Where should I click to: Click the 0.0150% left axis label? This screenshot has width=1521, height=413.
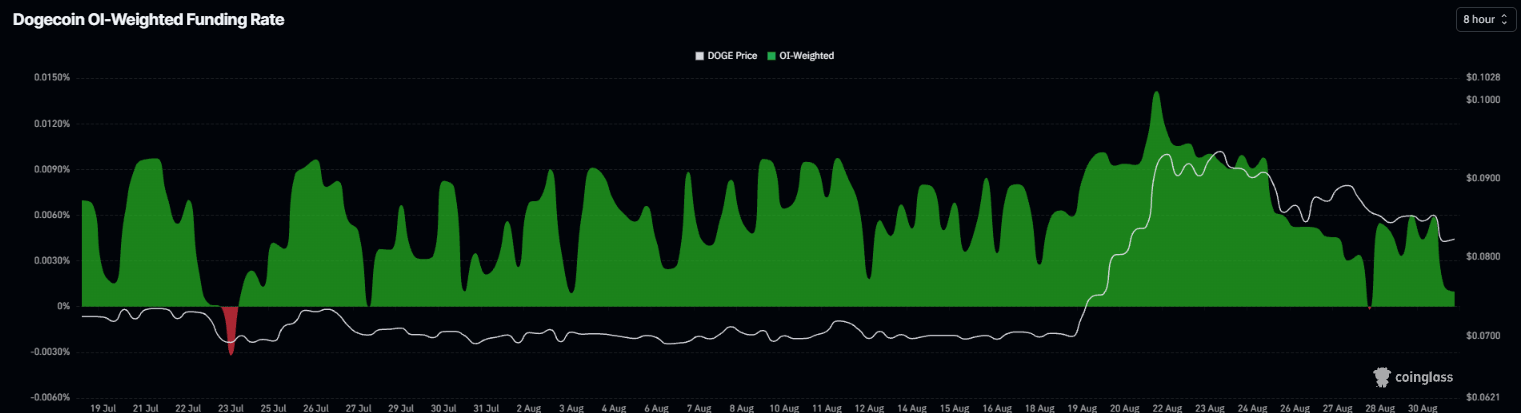pos(50,78)
